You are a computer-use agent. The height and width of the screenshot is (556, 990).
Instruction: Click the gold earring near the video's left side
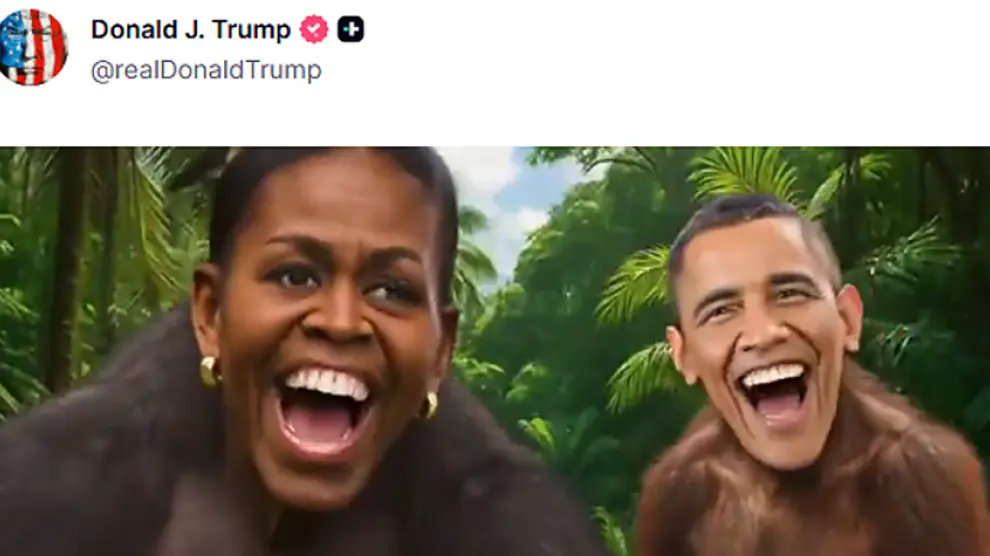point(210,372)
